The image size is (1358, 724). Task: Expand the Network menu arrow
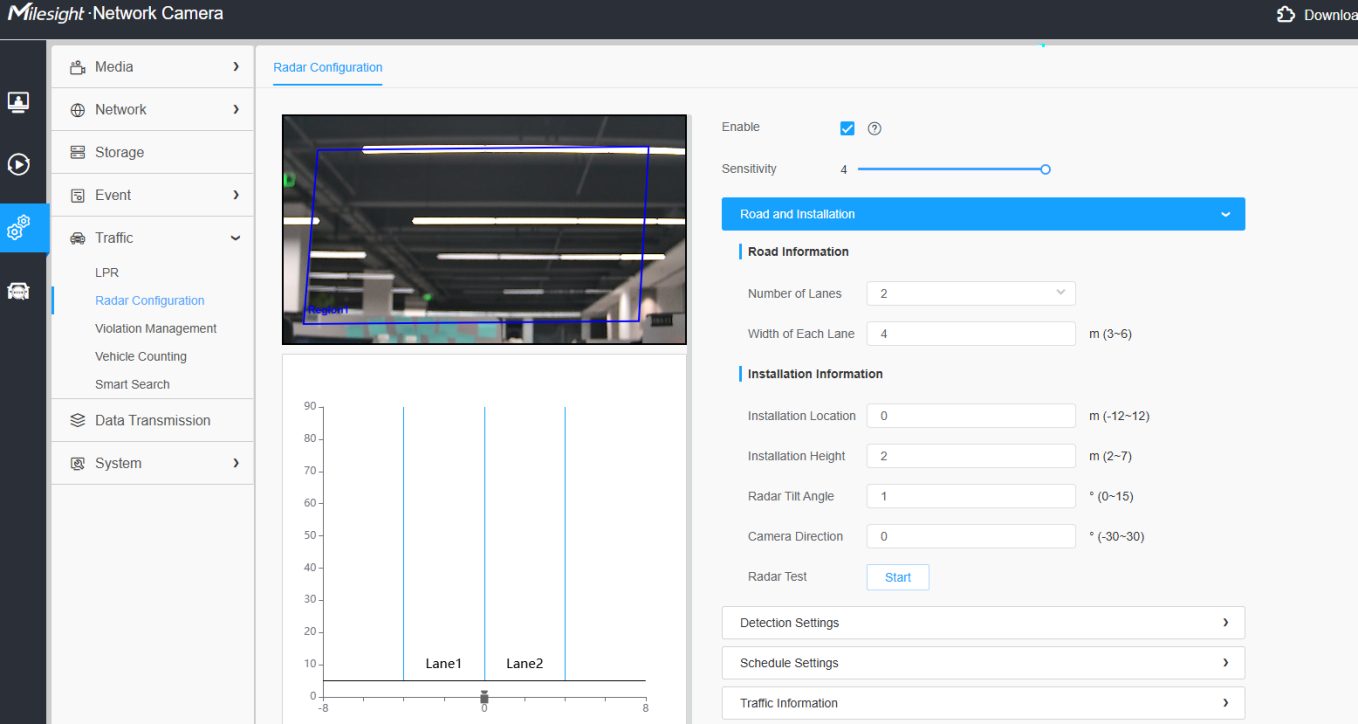[x=236, y=109]
